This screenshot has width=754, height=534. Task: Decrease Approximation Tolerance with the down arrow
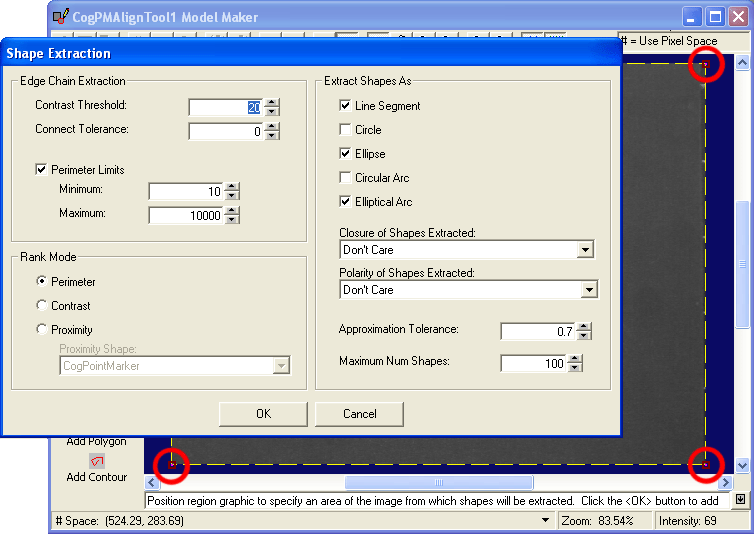pos(584,335)
